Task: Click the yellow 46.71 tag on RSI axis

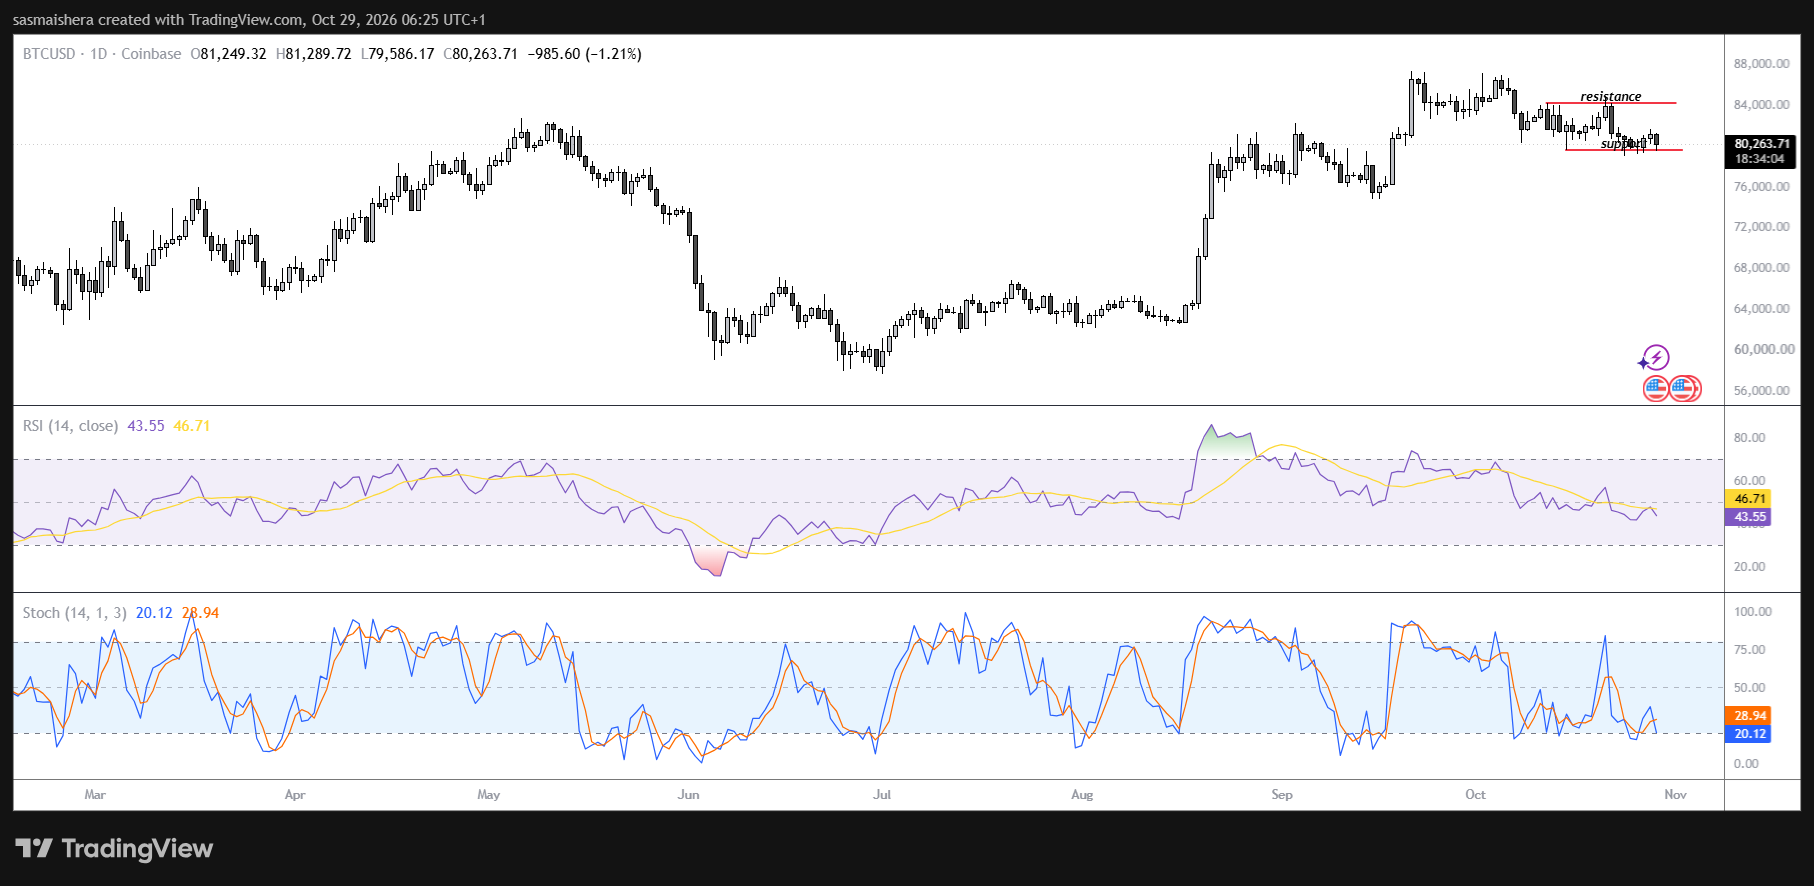Action: click(1749, 499)
